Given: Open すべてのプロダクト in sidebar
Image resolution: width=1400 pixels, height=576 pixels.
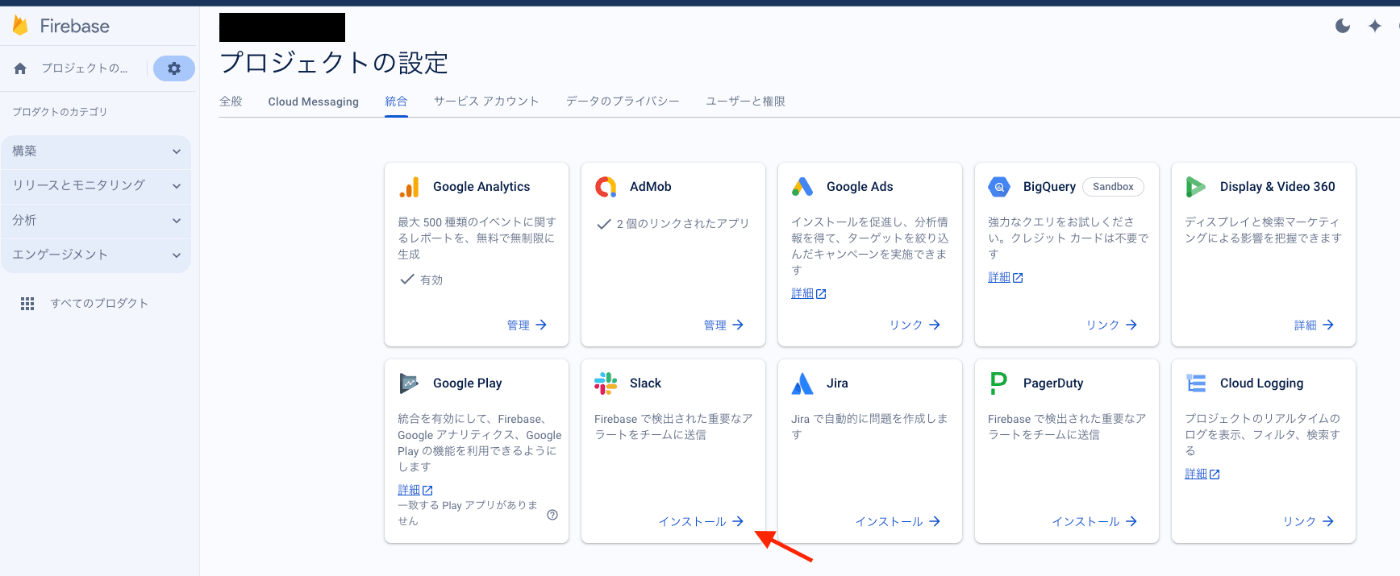Looking at the screenshot, I should click(100, 303).
